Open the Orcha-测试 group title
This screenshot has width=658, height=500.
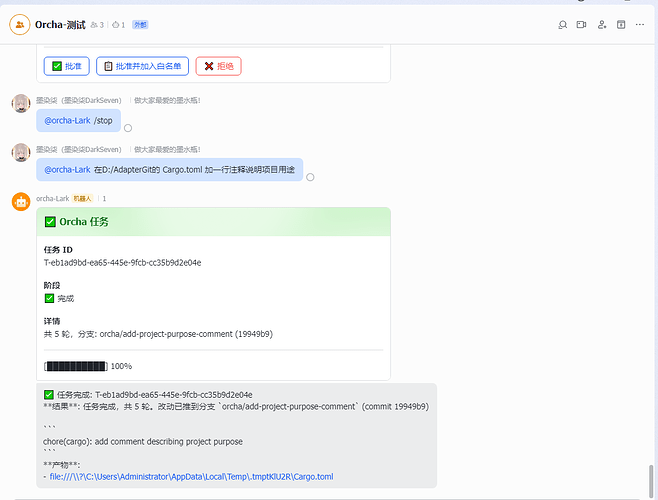point(60,25)
